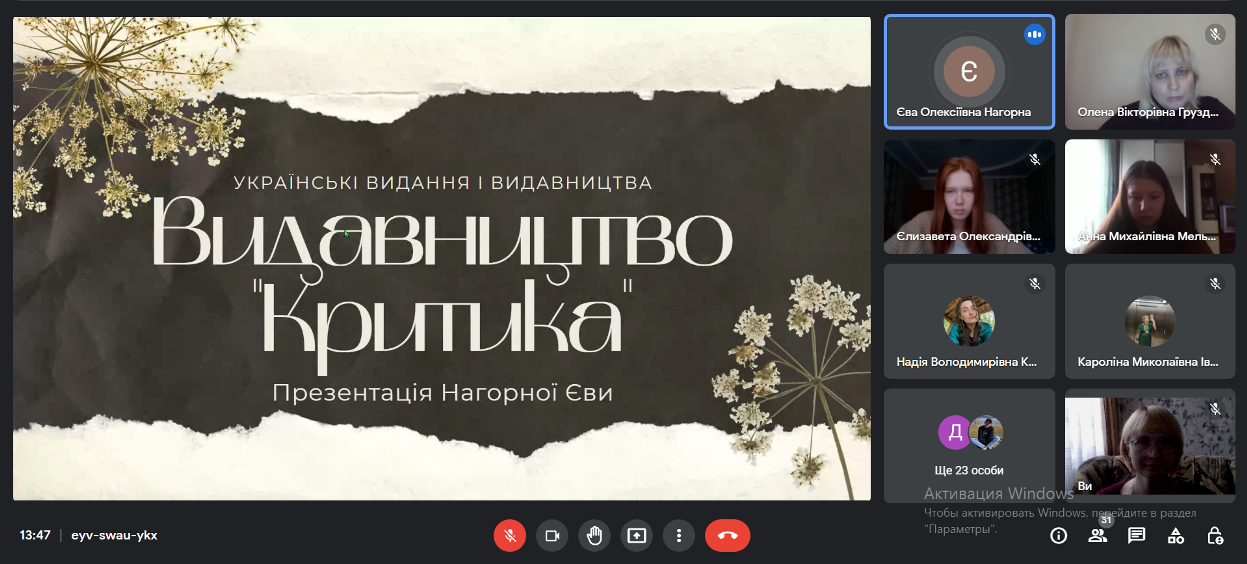Open the activities icon

(x=1176, y=535)
